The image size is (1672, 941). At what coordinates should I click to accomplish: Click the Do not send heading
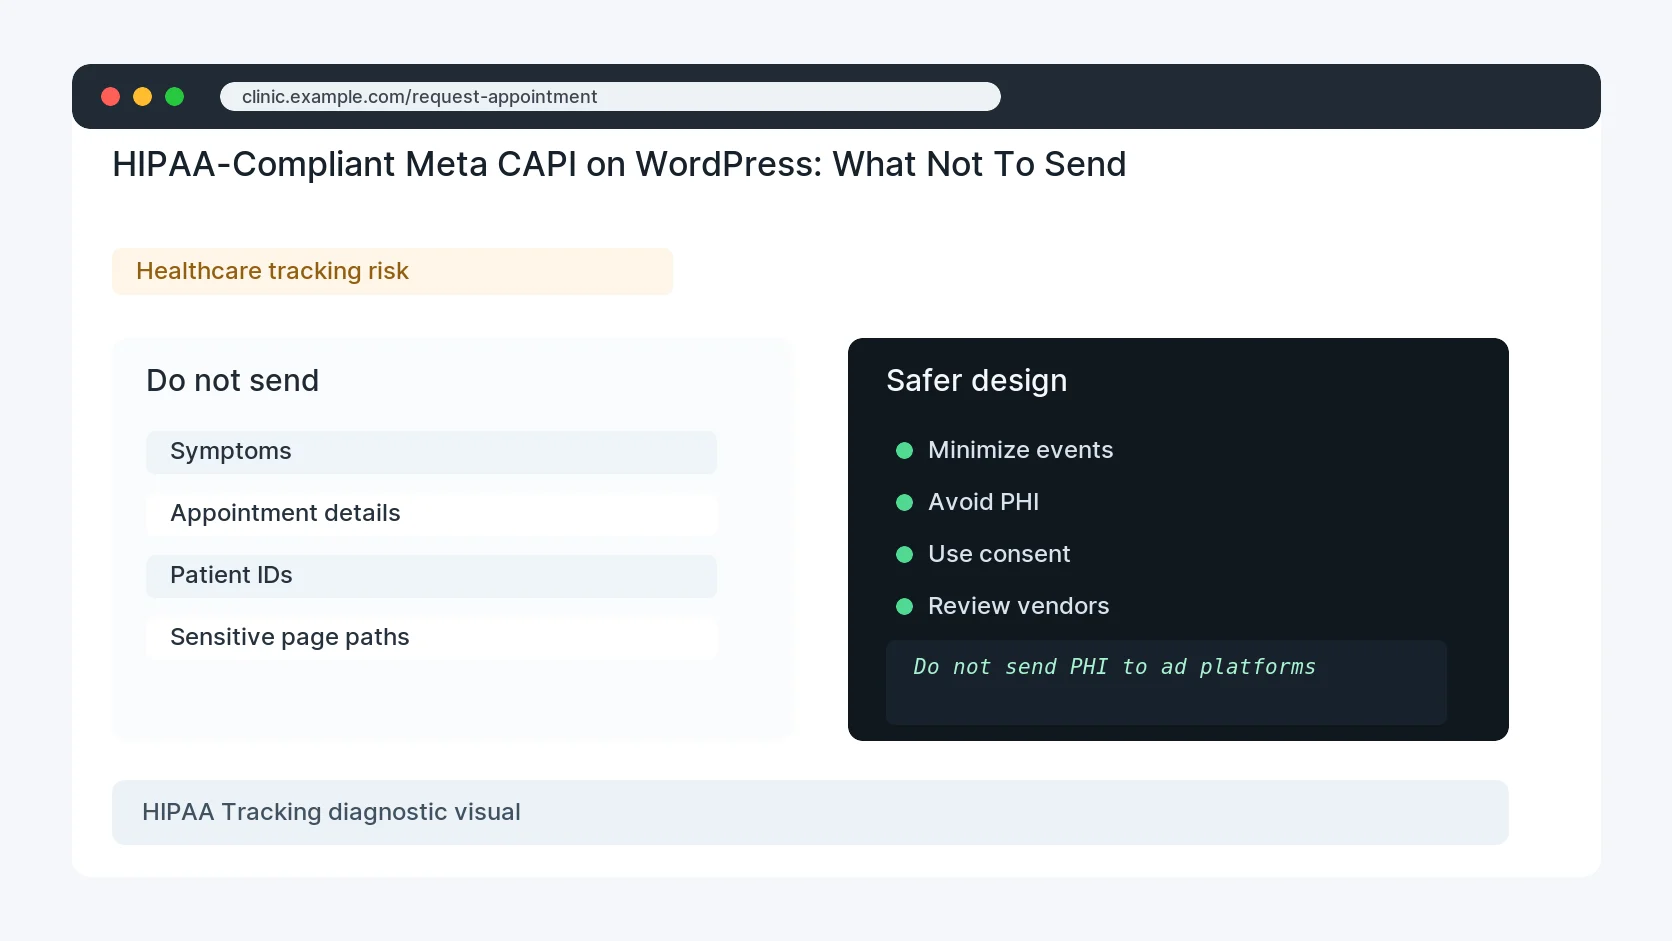point(232,381)
